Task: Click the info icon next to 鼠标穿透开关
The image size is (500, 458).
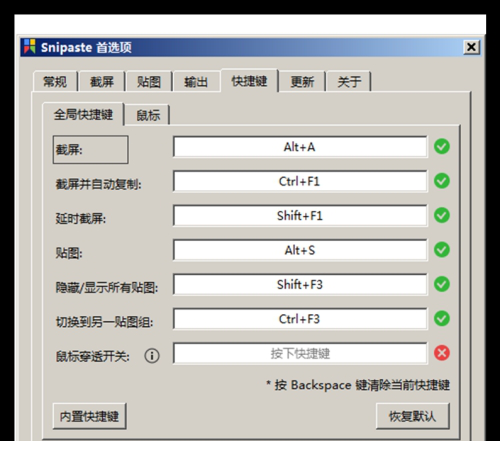Action: point(152,356)
